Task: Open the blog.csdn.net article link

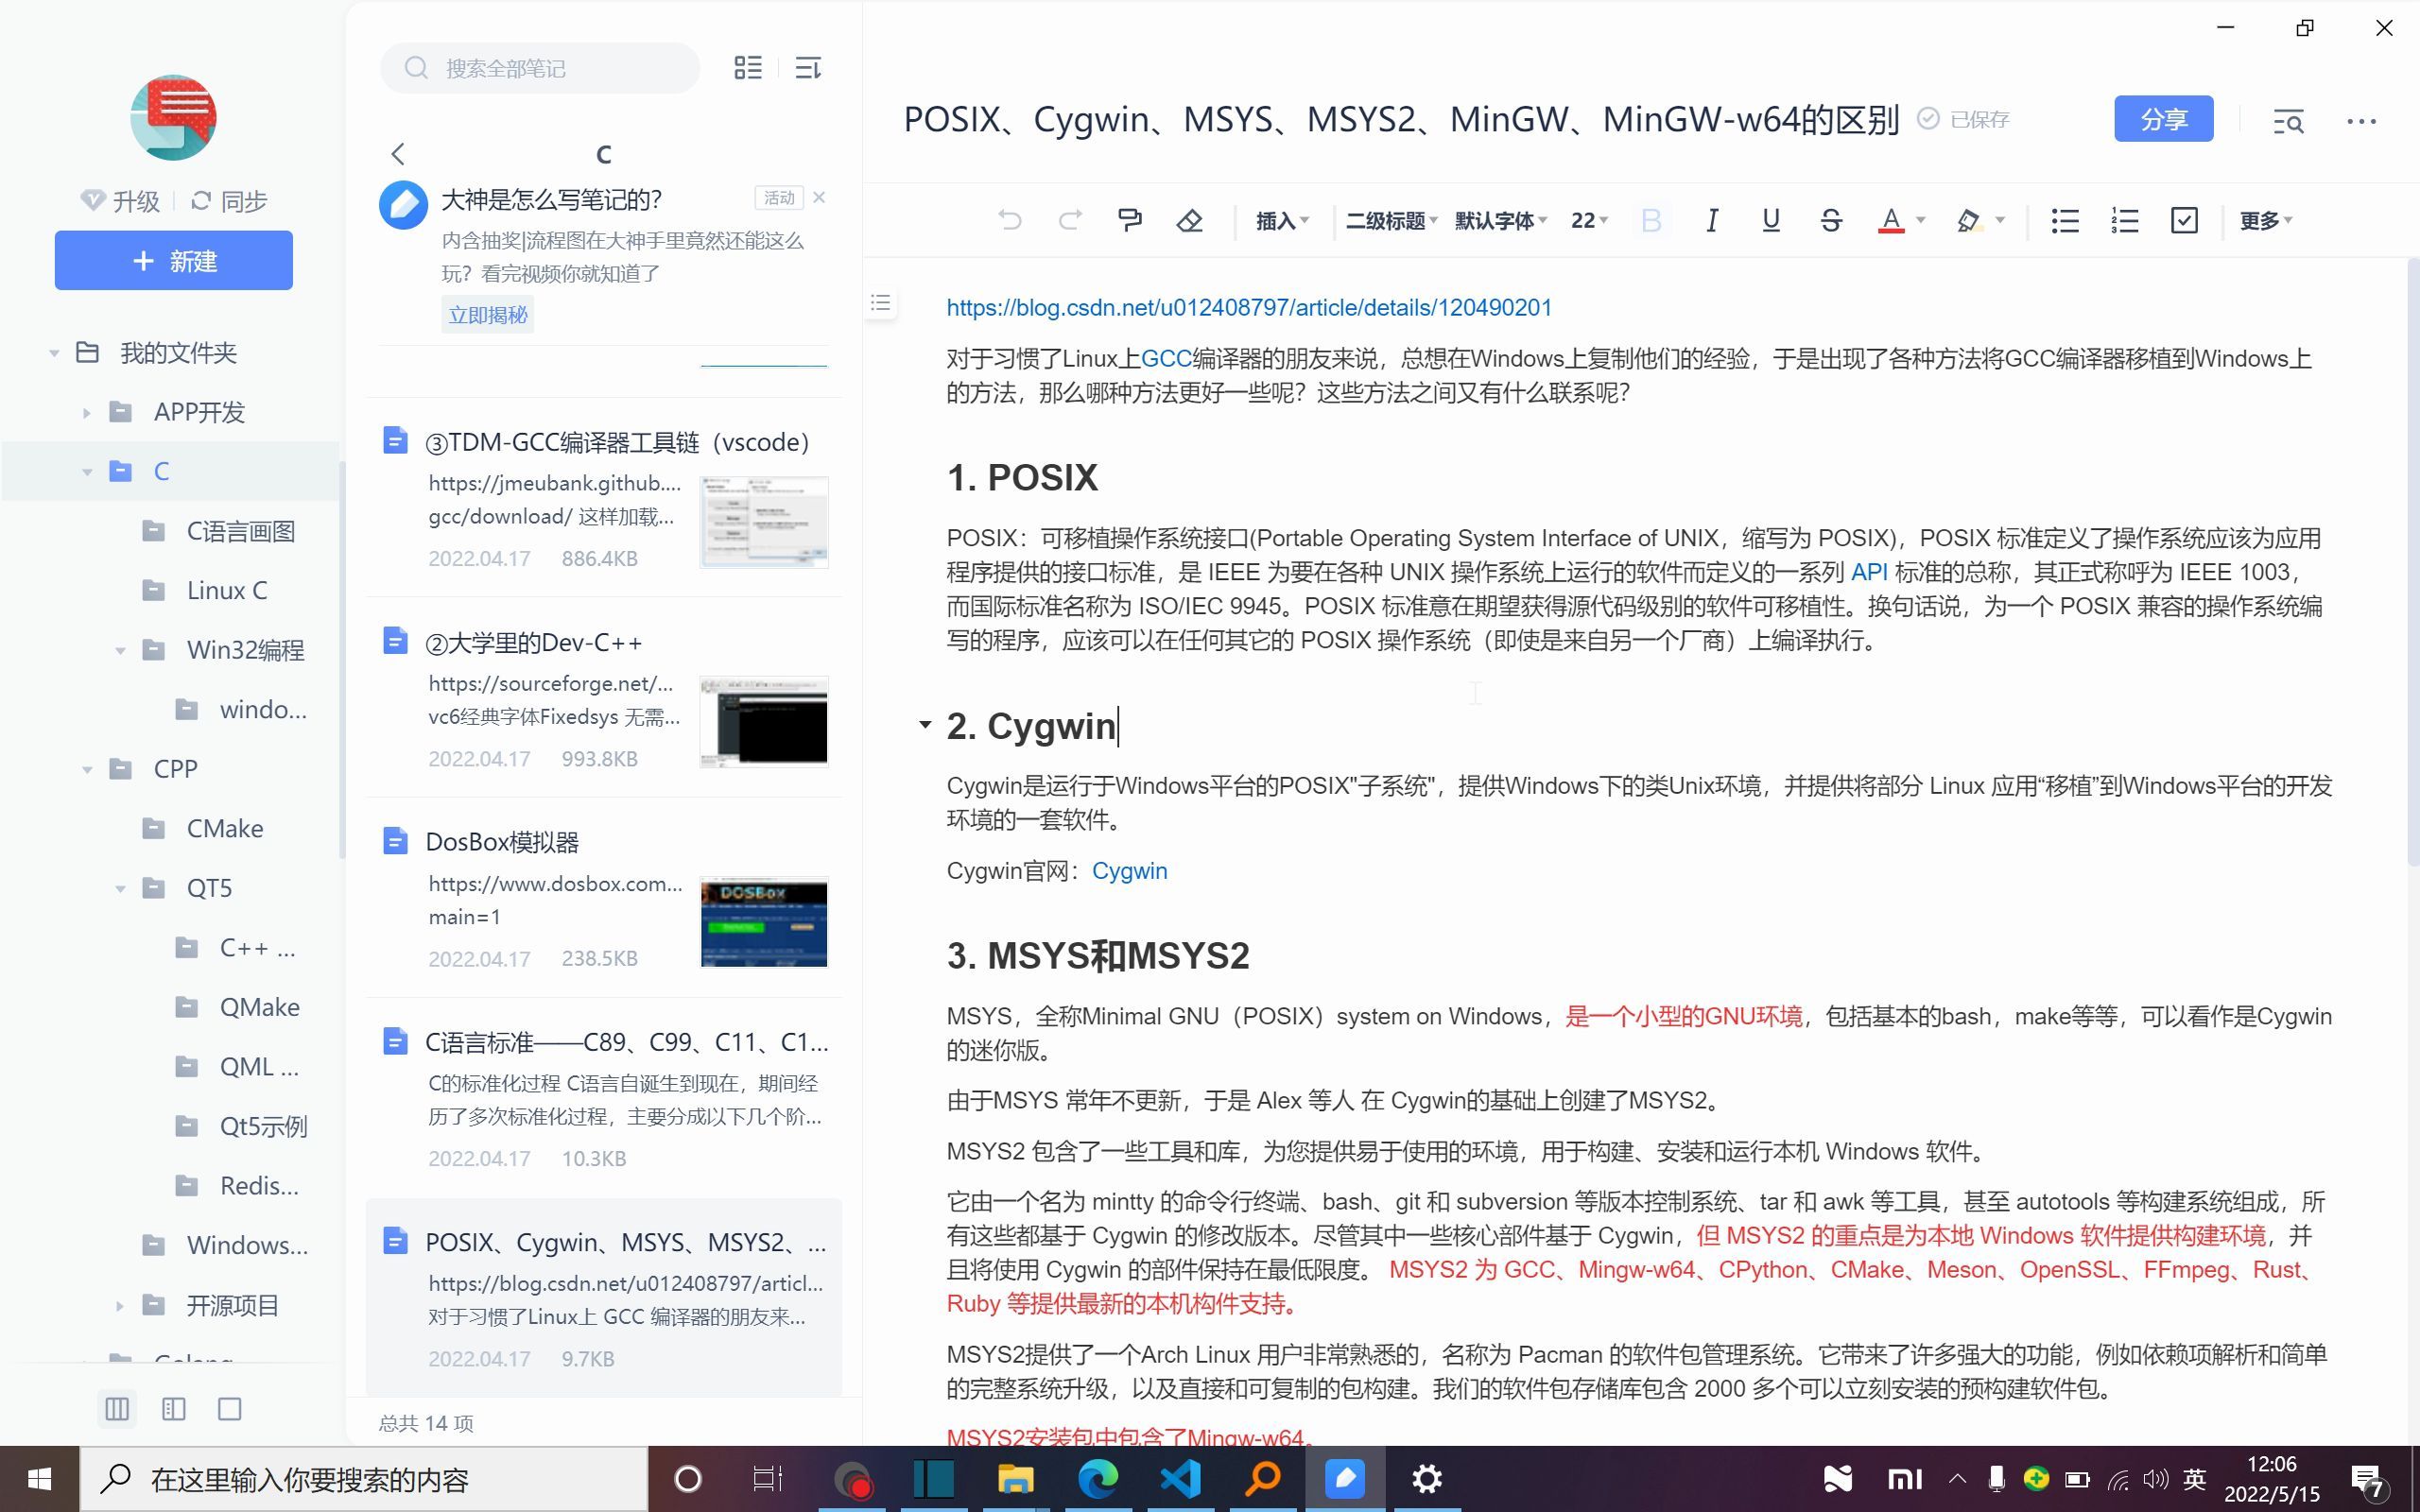Action: click(1249, 307)
